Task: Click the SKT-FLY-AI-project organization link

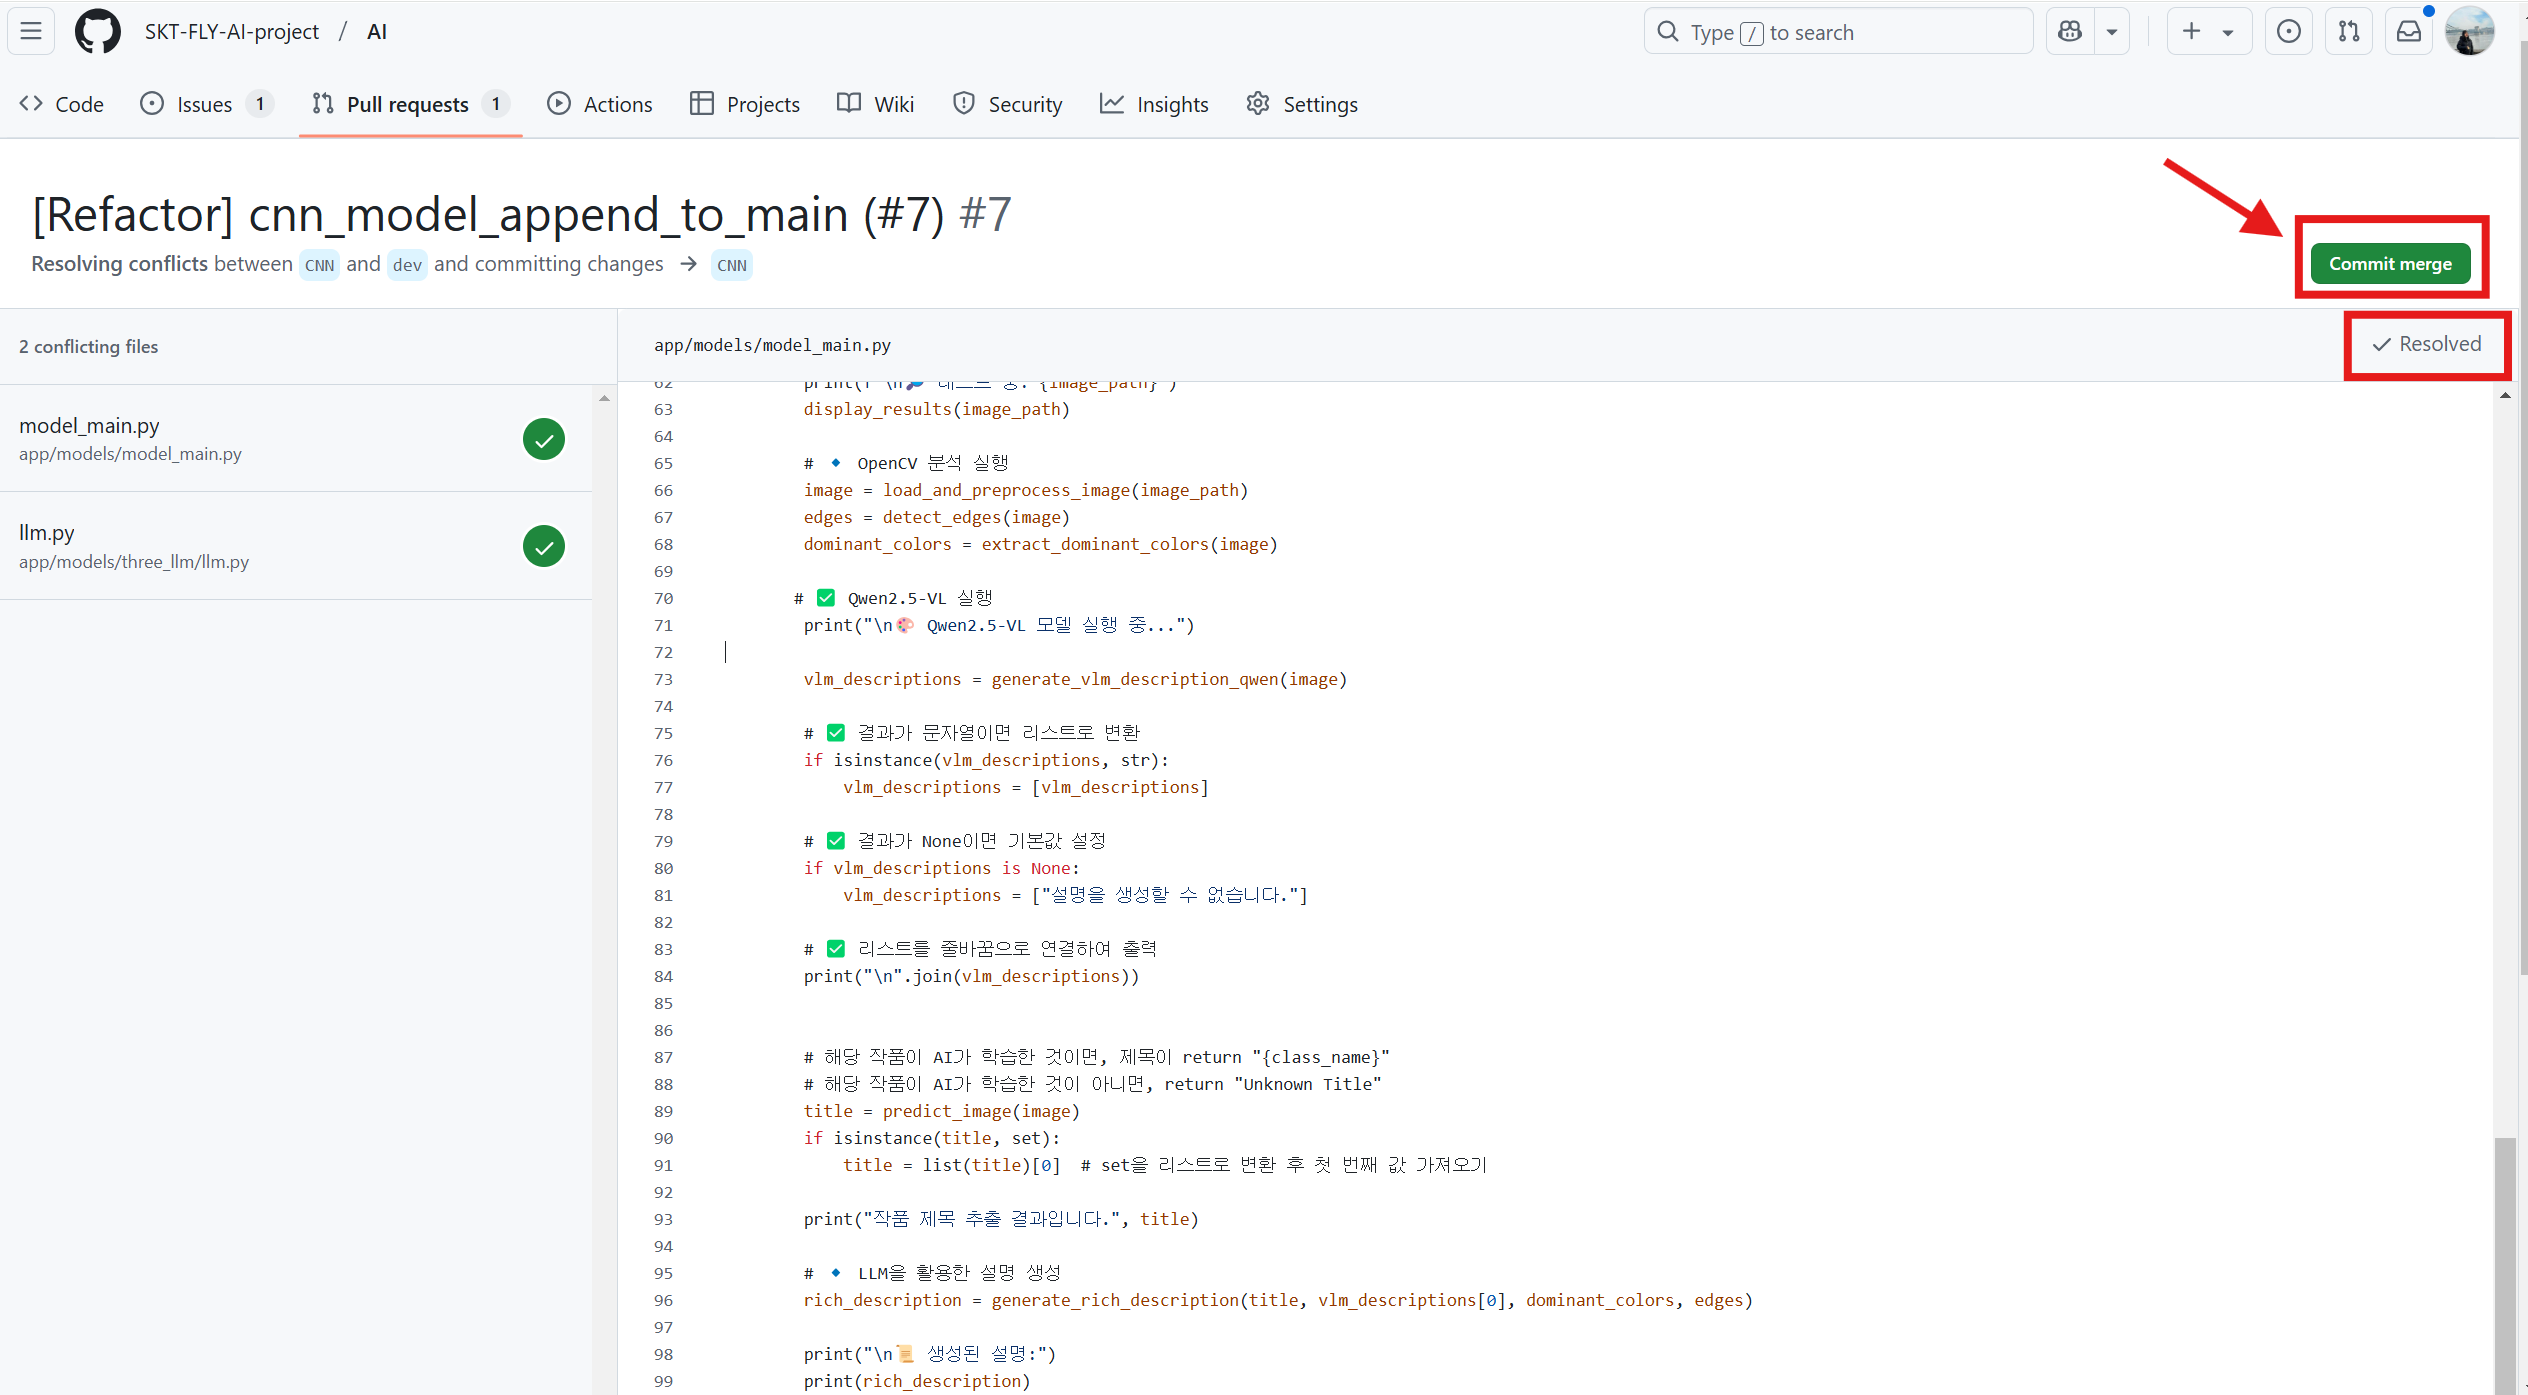Action: coord(231,31)
